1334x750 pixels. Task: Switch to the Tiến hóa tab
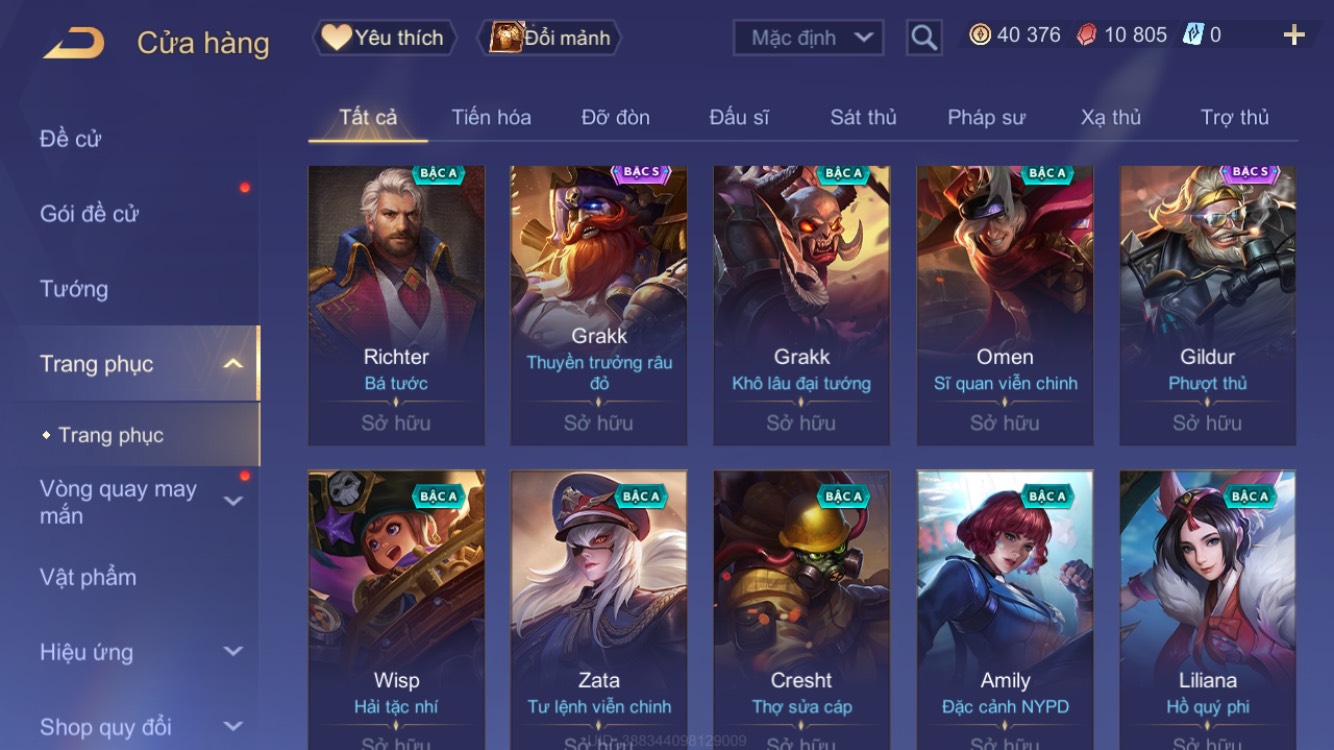[491, 117]
